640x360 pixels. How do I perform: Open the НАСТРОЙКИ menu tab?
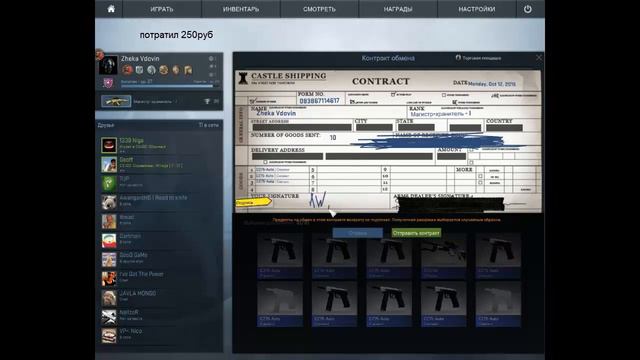[477, 9]
